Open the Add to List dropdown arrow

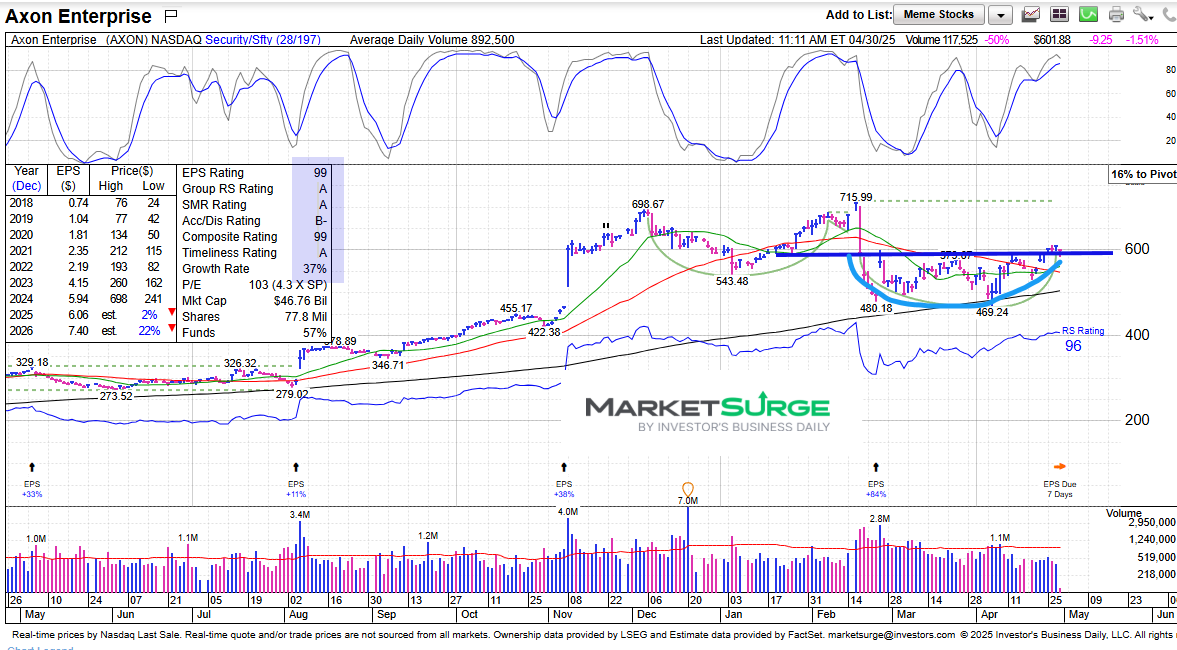point(1000,15)
